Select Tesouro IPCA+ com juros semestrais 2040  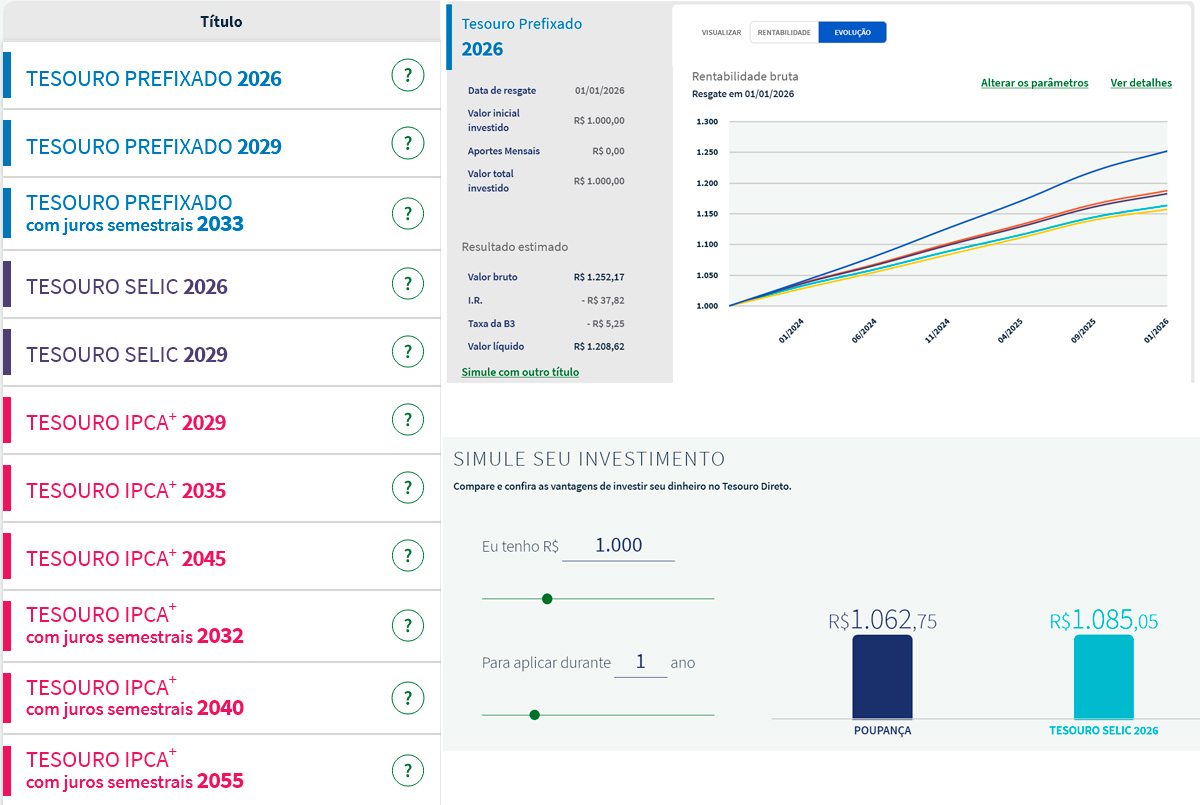(135, 697)
